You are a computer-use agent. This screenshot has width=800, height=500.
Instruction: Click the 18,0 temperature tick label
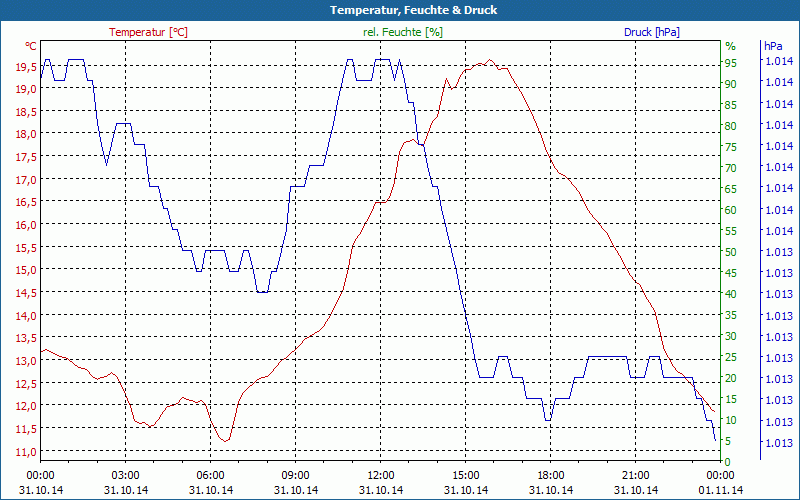[x=26, y=134]
